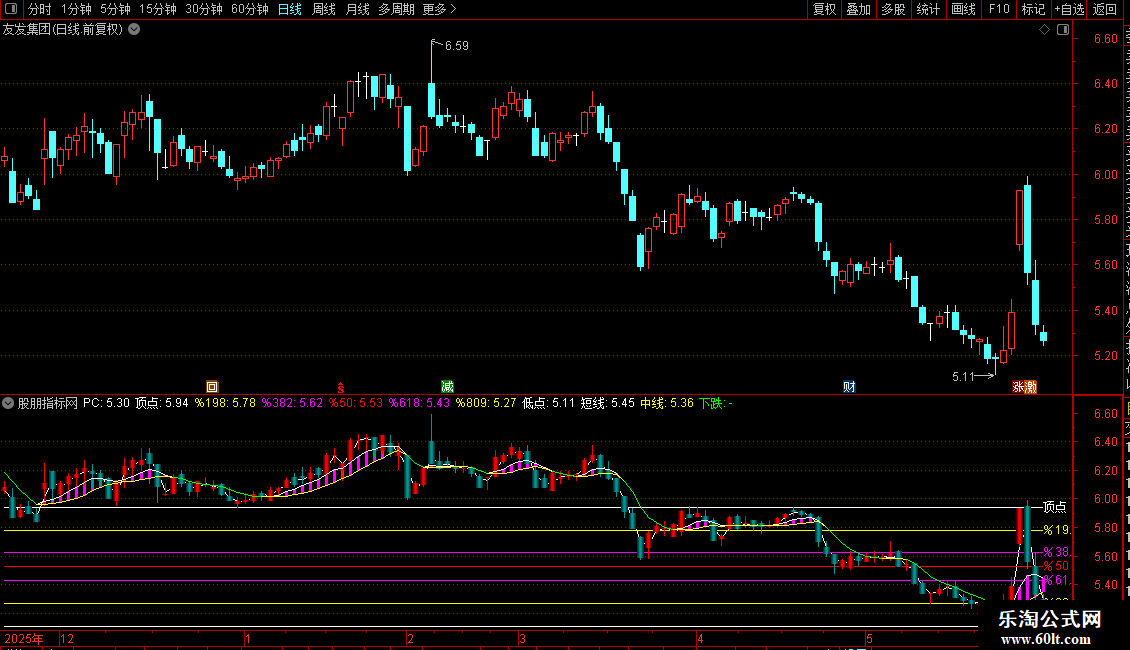Click the 6.00 value on main price axis
The height and width of the screenshot is (650, 1130).
pos(1105,174)
